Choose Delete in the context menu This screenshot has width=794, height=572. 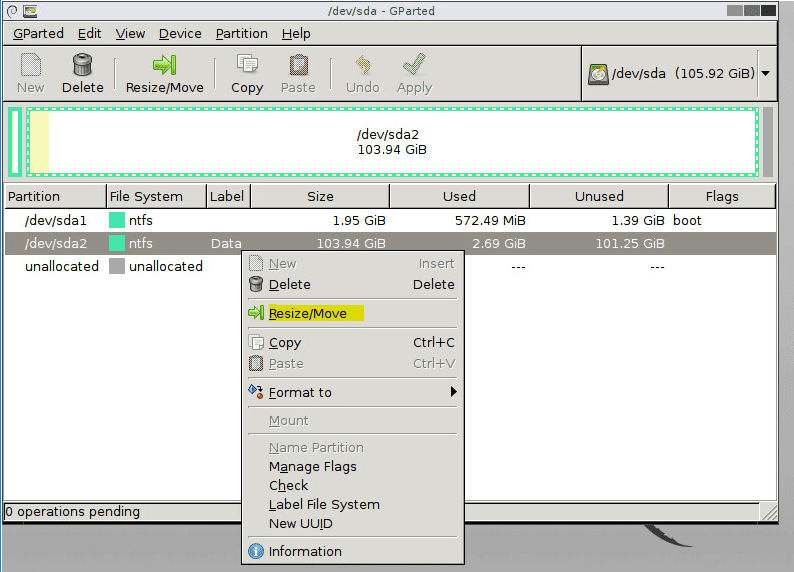[352, 284]
